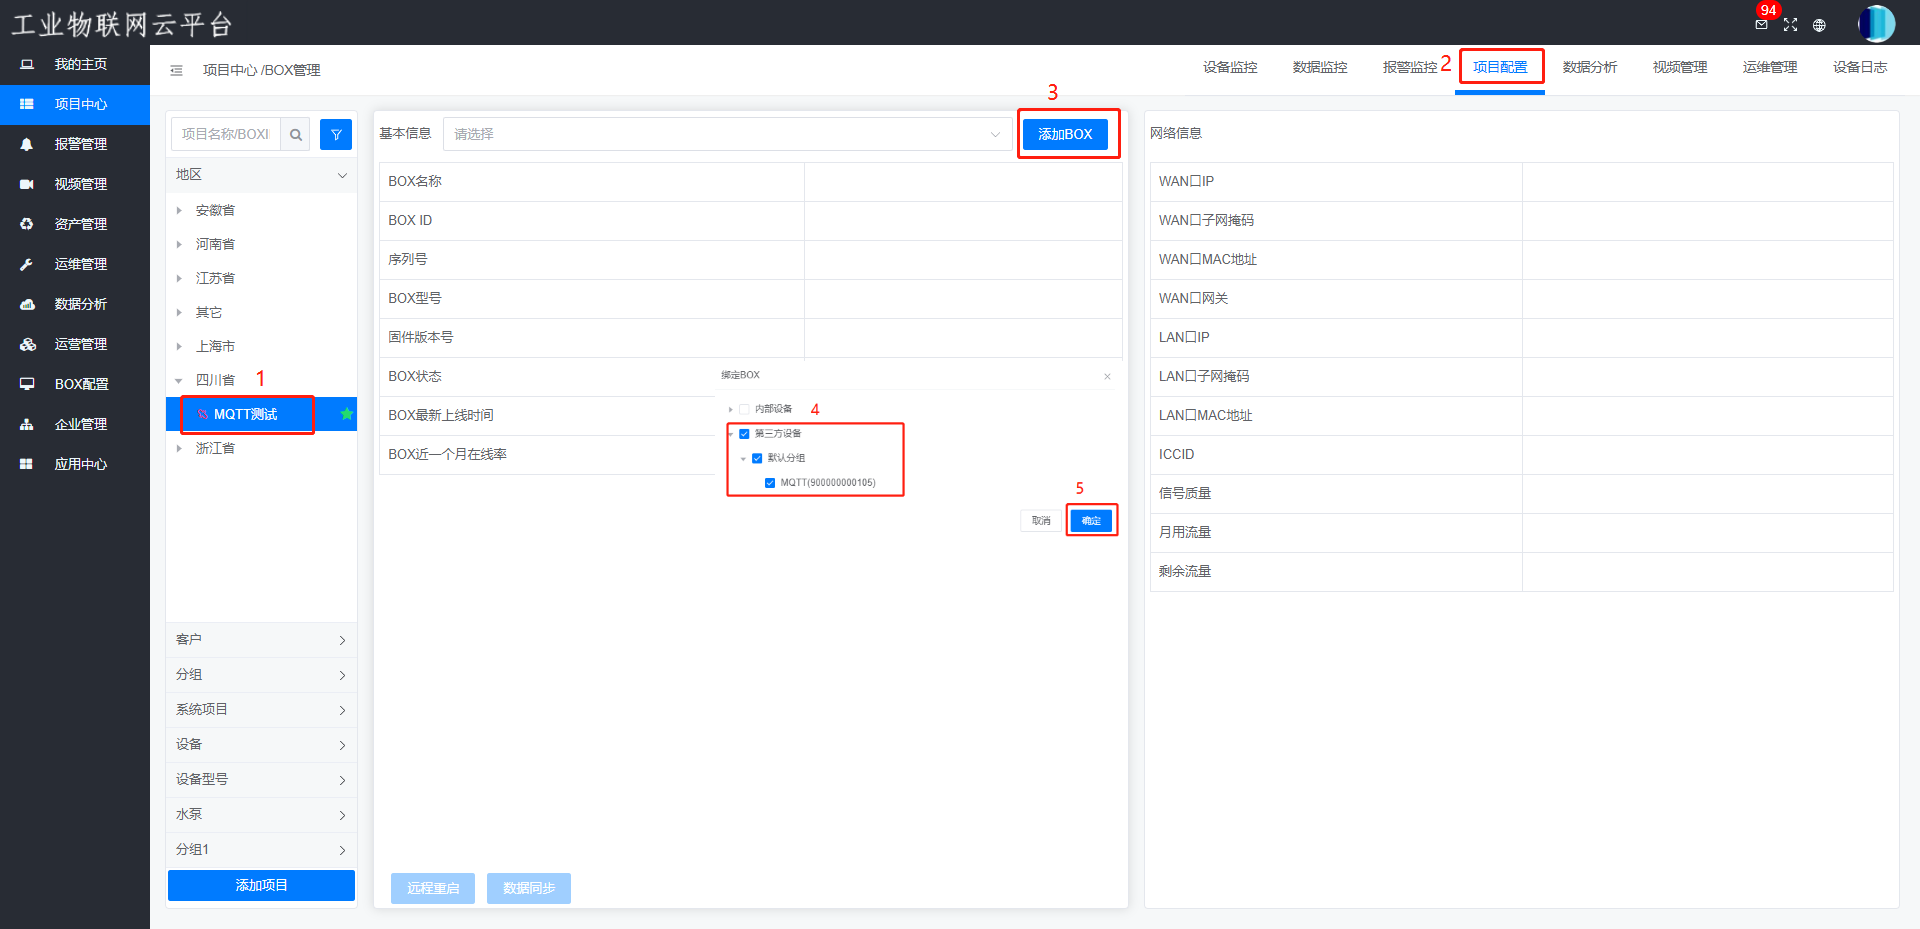Open 报警管理 in the left sidebar
Image resolution: width=1920 pixels, height=929 pixels.
click(80, 144)
